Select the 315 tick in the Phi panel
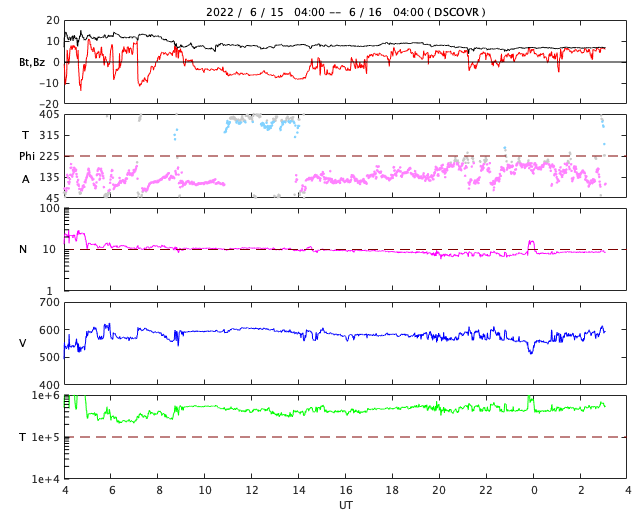 [49, 135]
